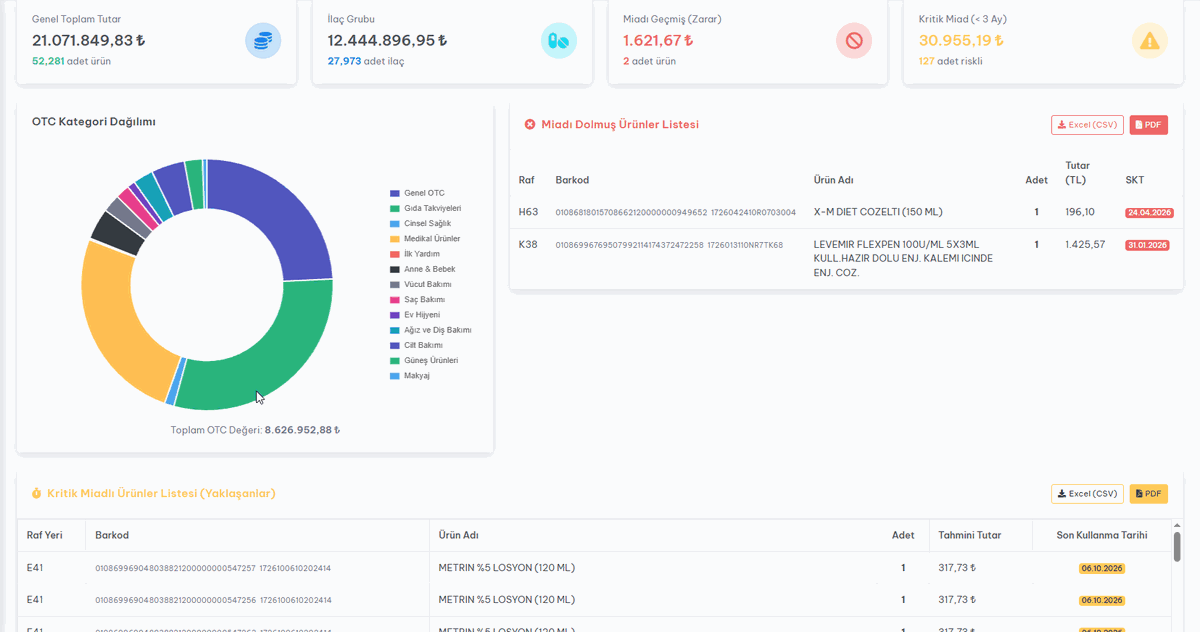The image size is (1200, 632).
Task: Click the Barkod column header in expired products table
Action: click(572, 180)
